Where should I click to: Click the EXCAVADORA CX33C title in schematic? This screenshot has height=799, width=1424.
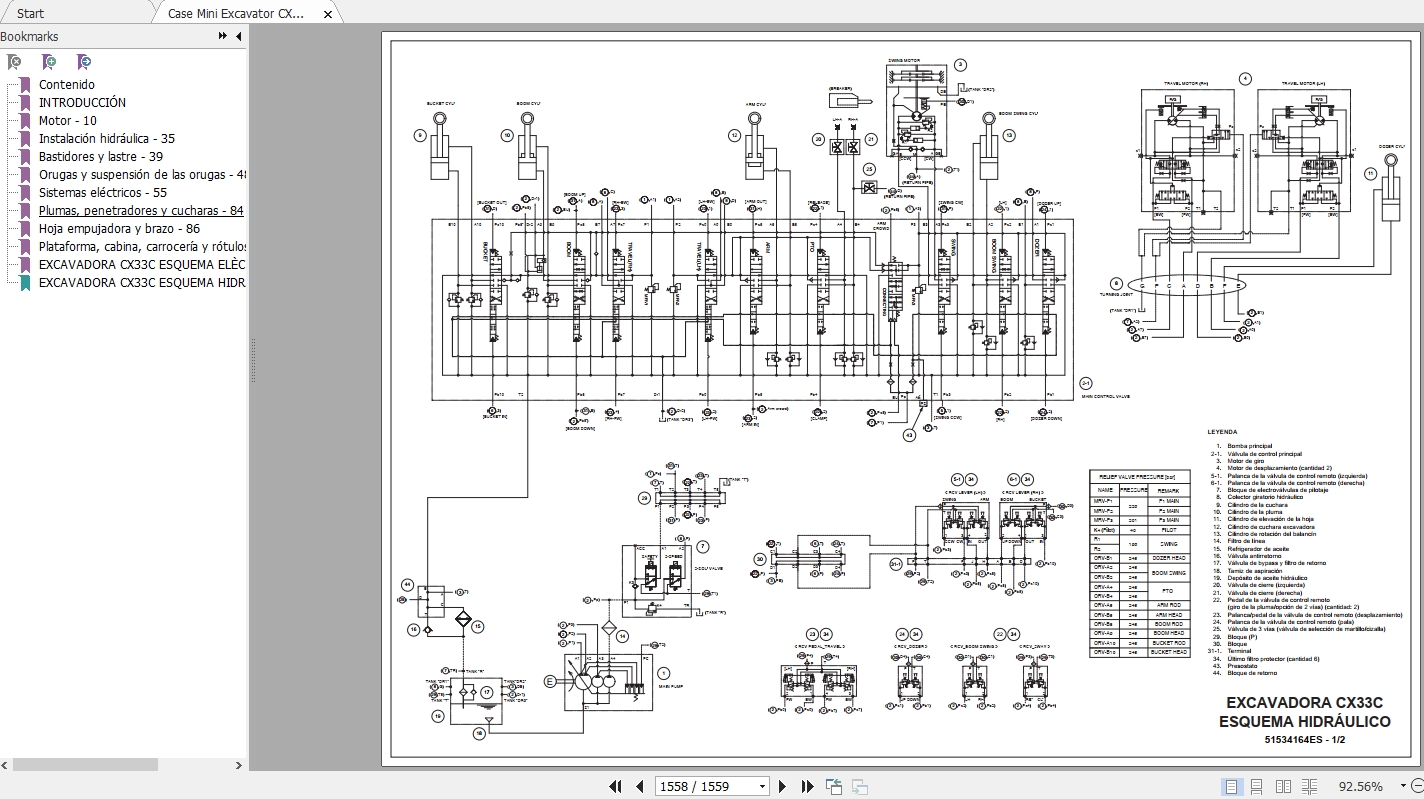coord(1304,703)
